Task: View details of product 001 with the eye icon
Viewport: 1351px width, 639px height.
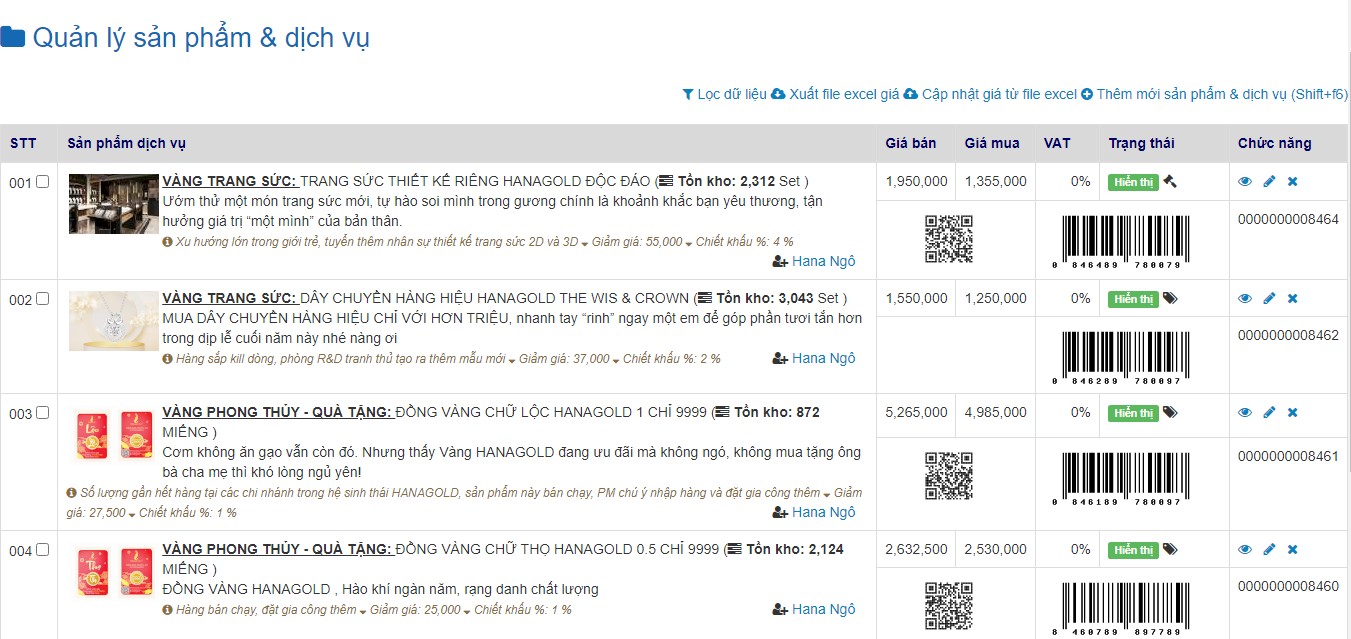Action: tap(1245, 182)
